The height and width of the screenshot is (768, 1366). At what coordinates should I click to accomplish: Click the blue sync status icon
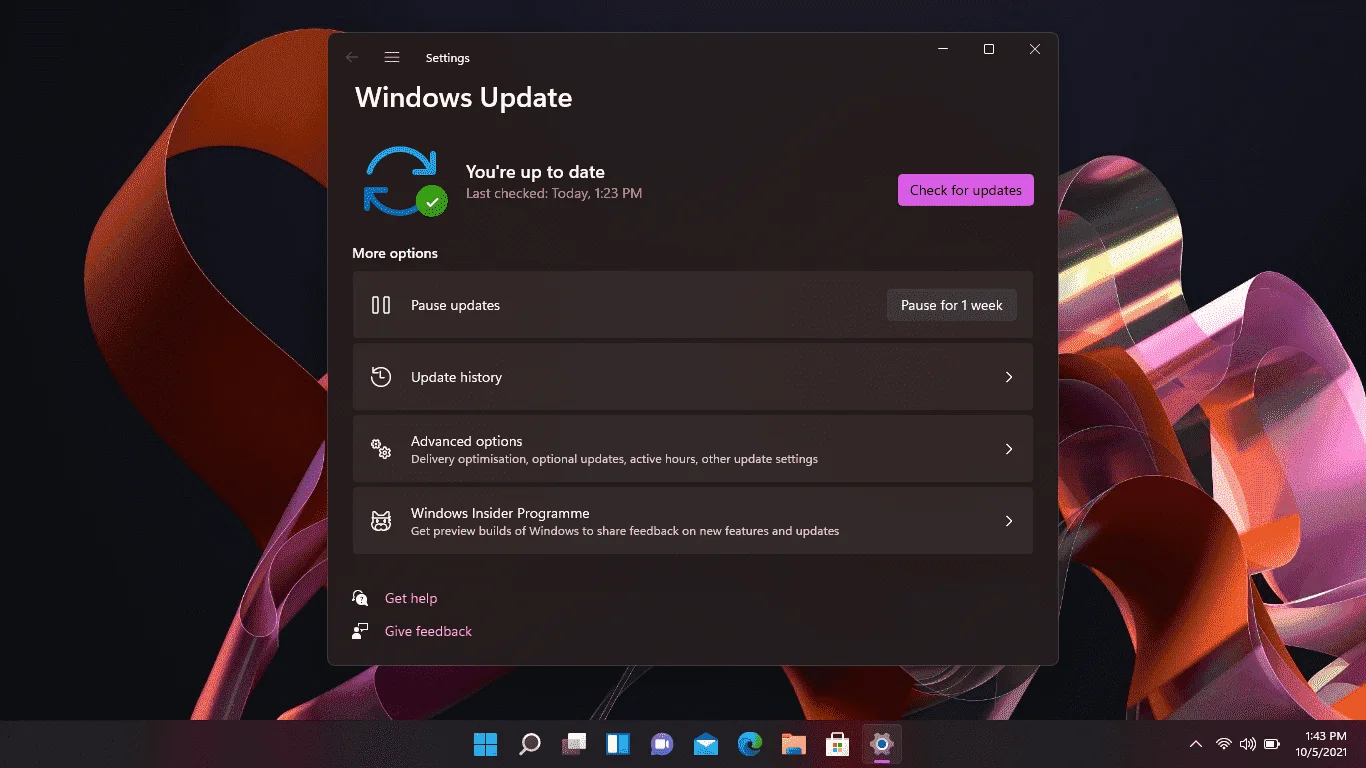point(404,181)
